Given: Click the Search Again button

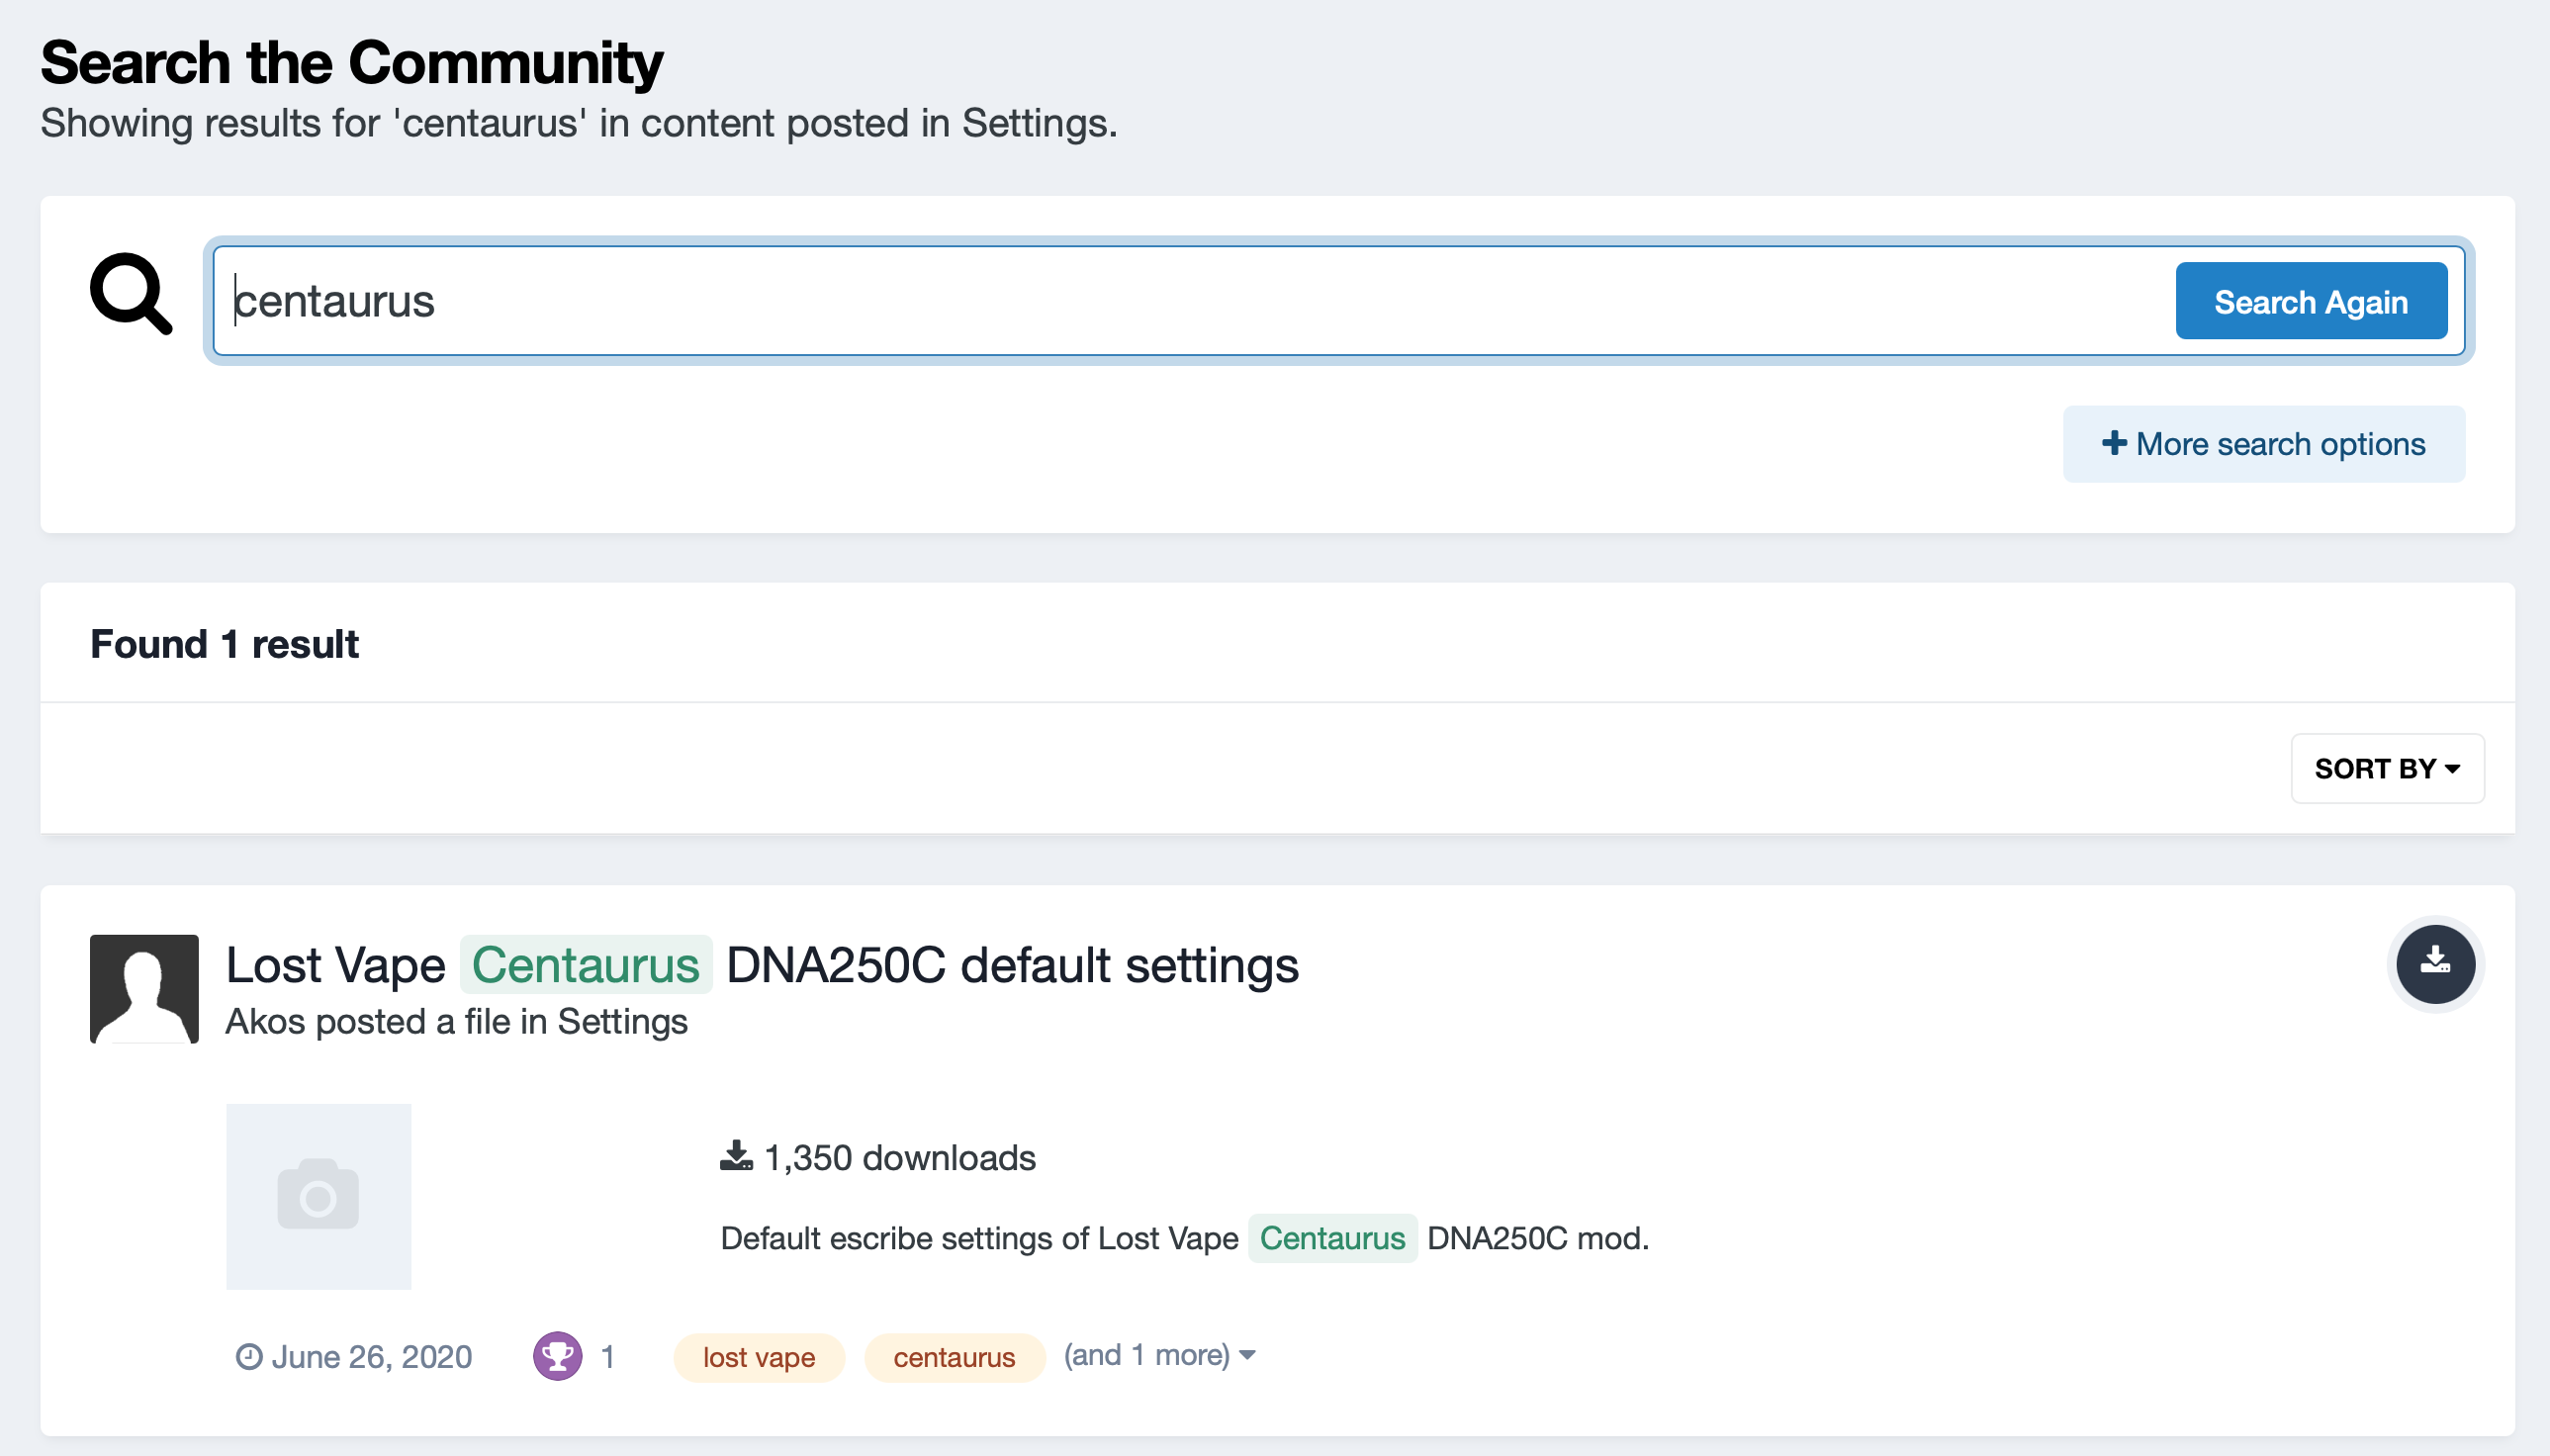Looking at the screenshot, I should 2311,301.
